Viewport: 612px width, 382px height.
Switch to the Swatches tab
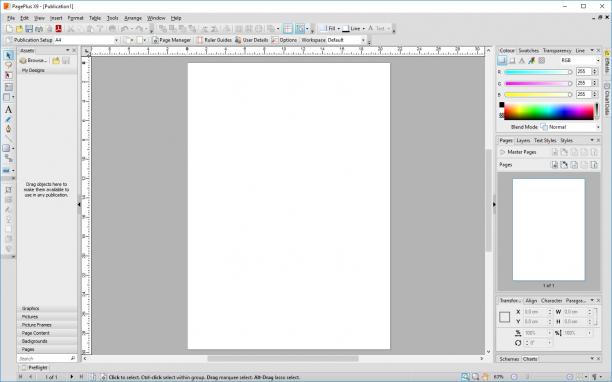pyautogui.click(x=528, y=51)
